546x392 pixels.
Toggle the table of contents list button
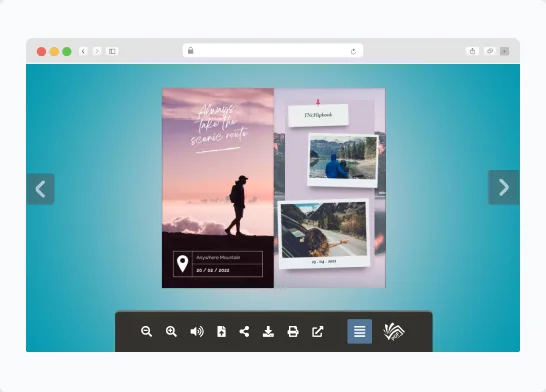[x=360, y=331]
